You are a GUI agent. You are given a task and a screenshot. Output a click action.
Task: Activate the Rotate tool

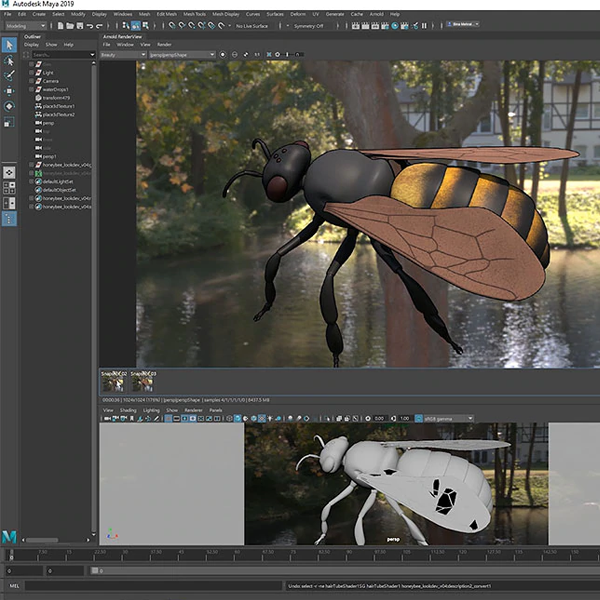point(9,105)
